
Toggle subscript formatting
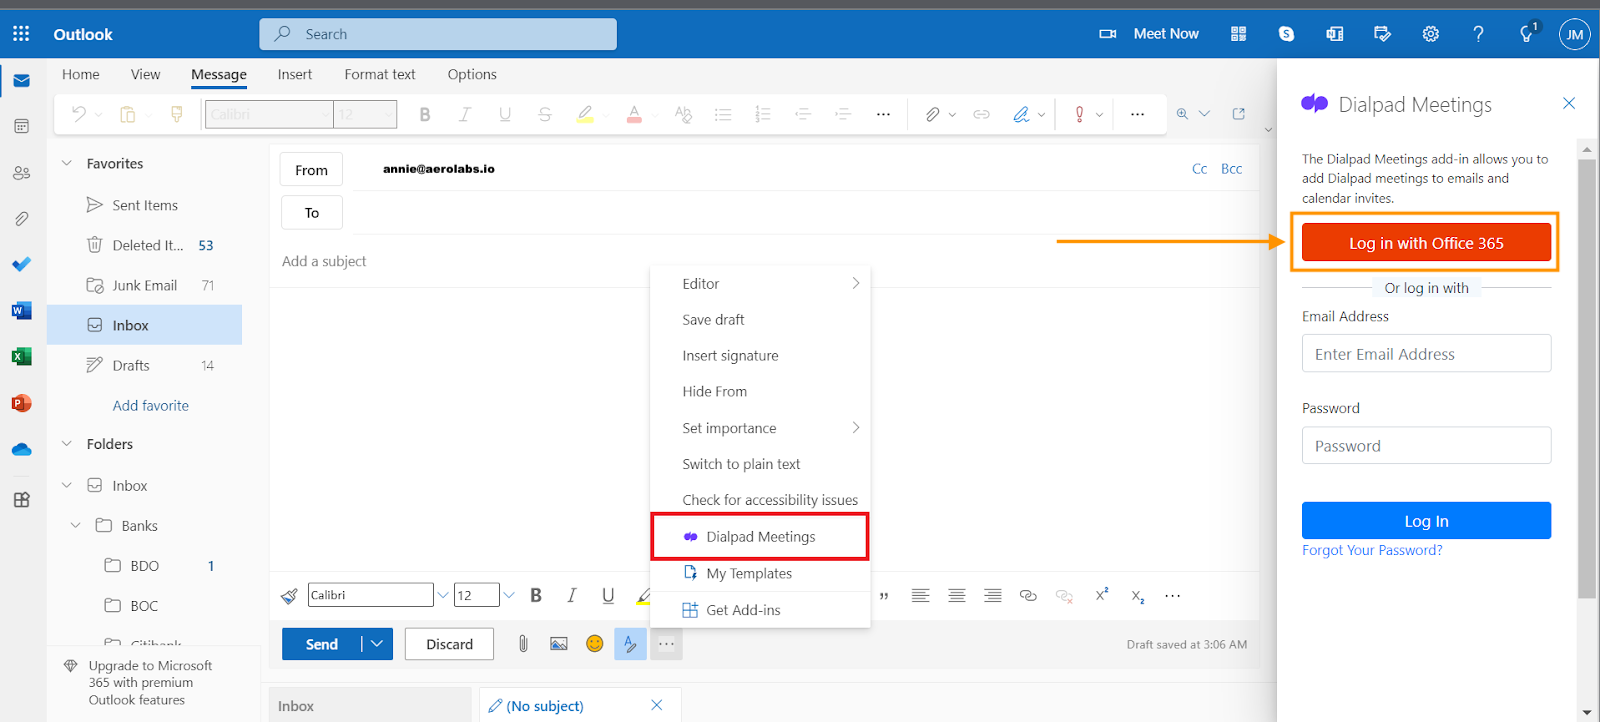(1138, 596)
